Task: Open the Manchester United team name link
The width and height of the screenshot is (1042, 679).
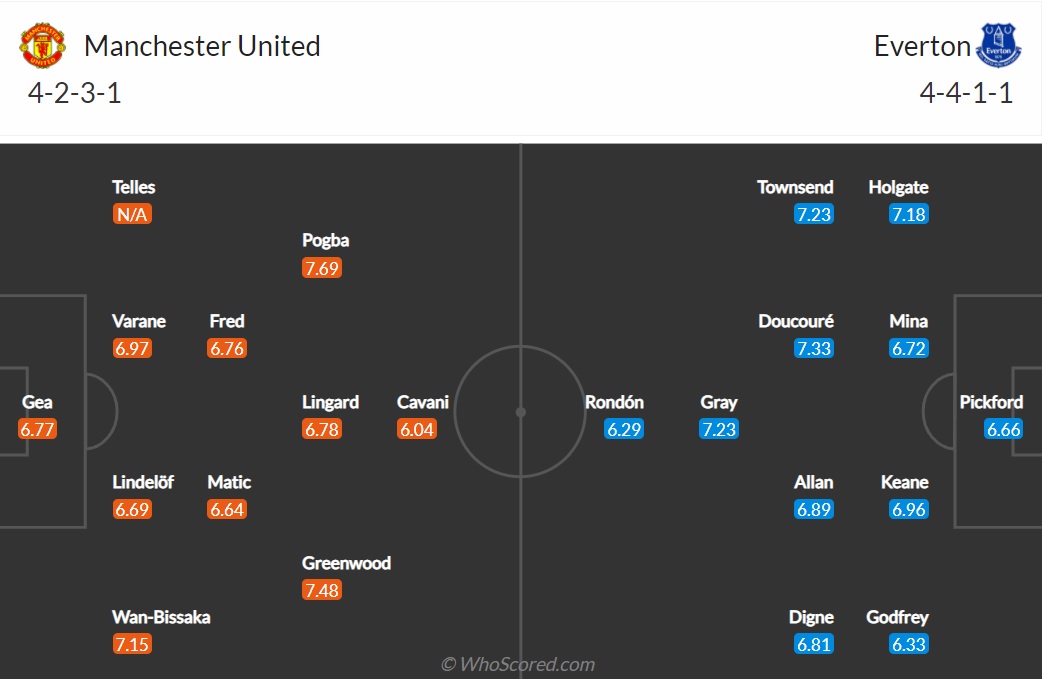Action: 202,46
